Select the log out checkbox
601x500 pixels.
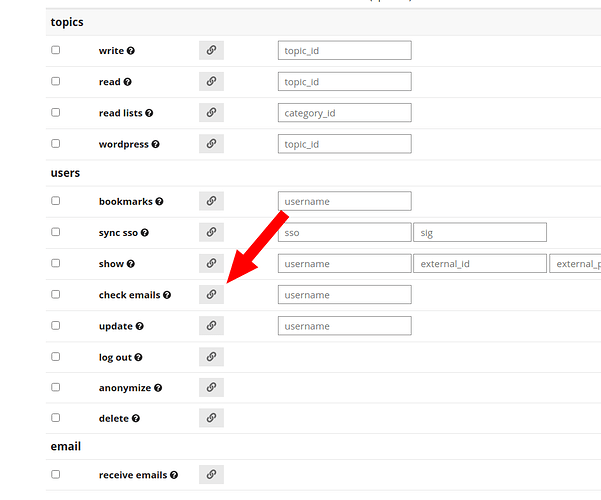click(56, 356)
